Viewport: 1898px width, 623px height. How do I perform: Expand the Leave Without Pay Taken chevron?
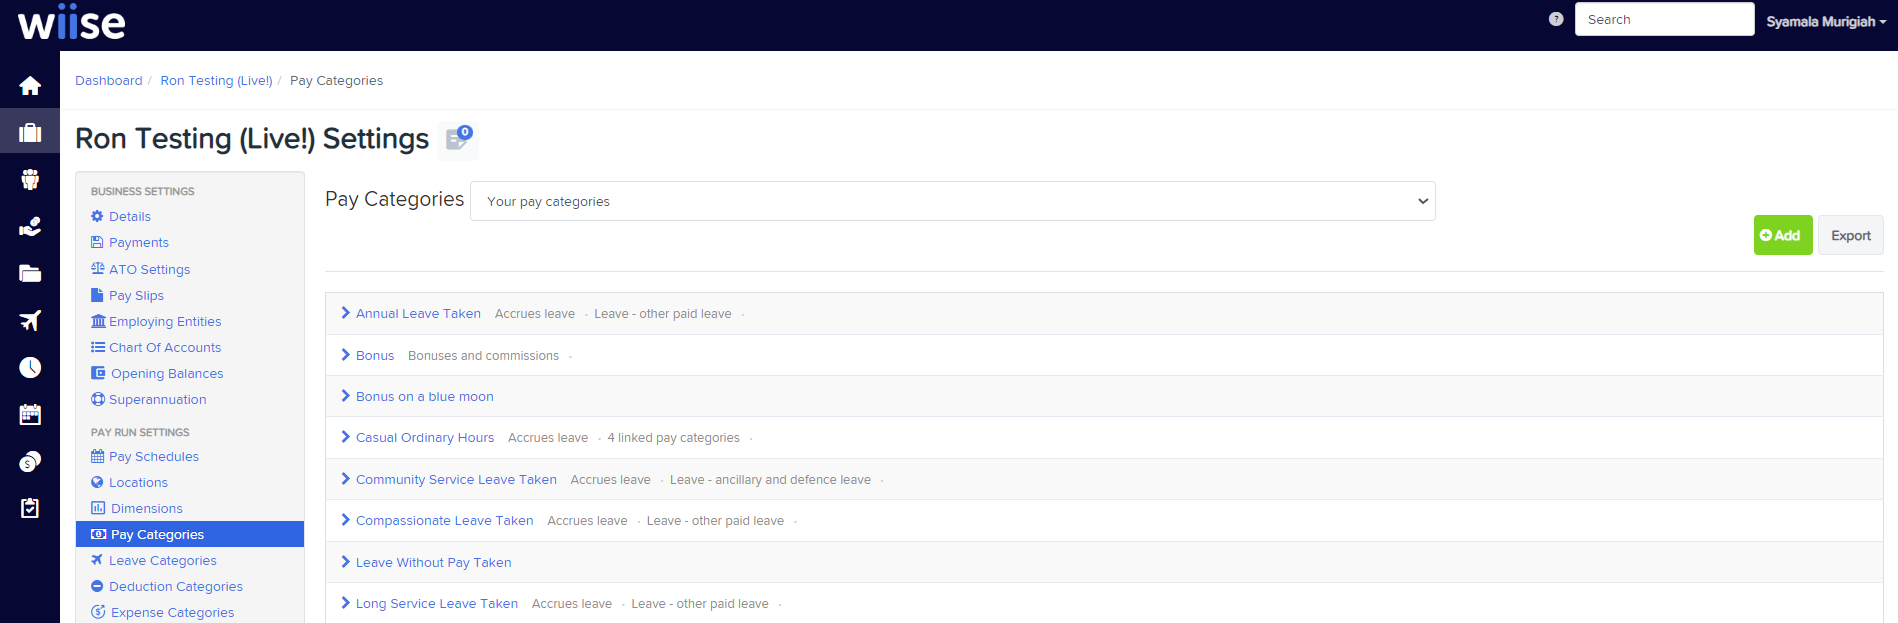coord(346,562)
